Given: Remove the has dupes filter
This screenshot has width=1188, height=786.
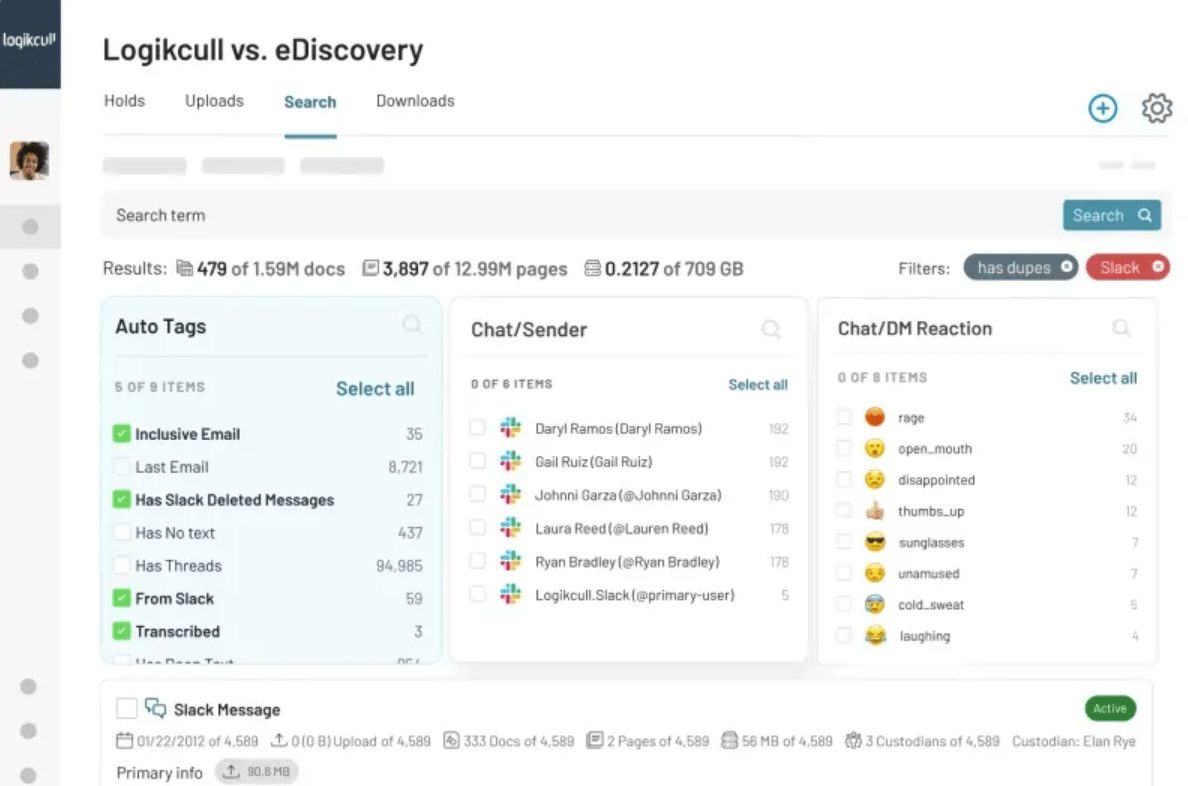Looking at the screenshot, I should (x=1067, y=267).
